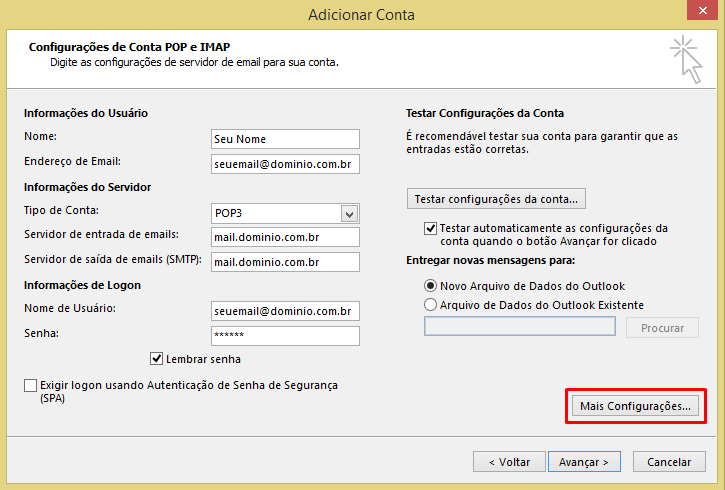Viewport: 725px width, 490px height.
Task: Return with the Voltar button
Action: pyautogui.click(x=509, y=462)
